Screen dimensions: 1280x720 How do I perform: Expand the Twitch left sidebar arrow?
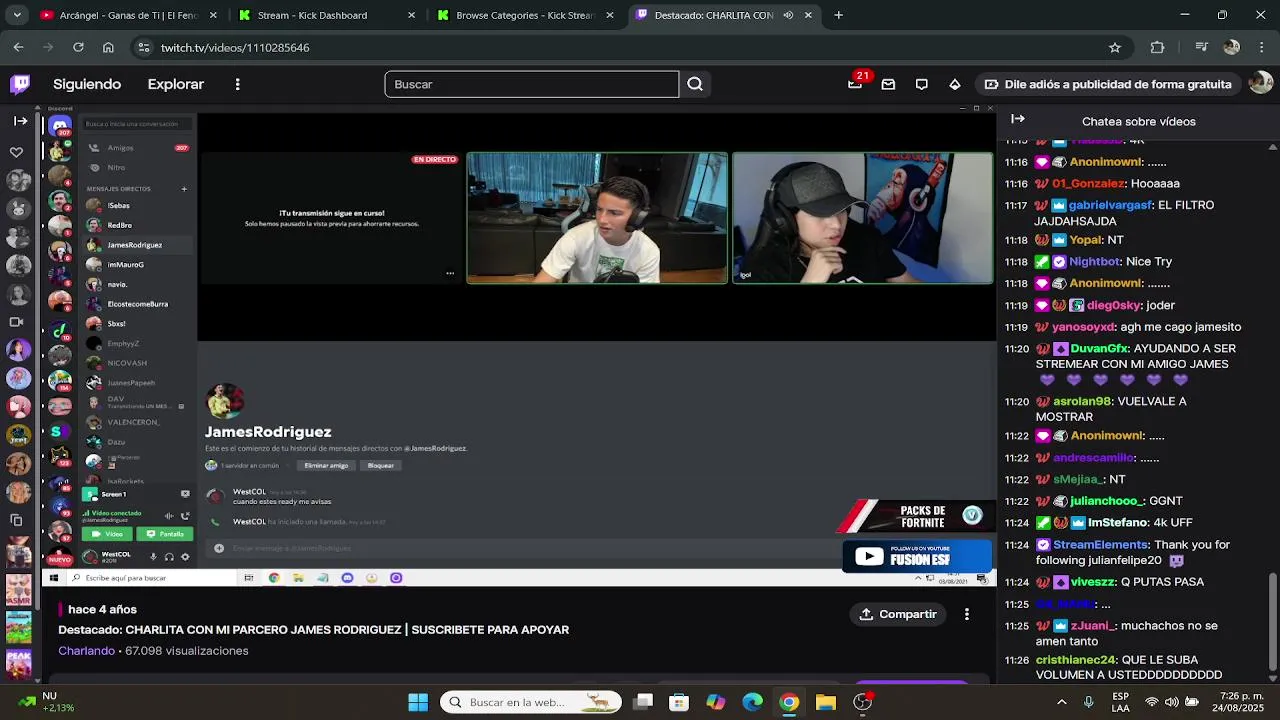point(20,120)
